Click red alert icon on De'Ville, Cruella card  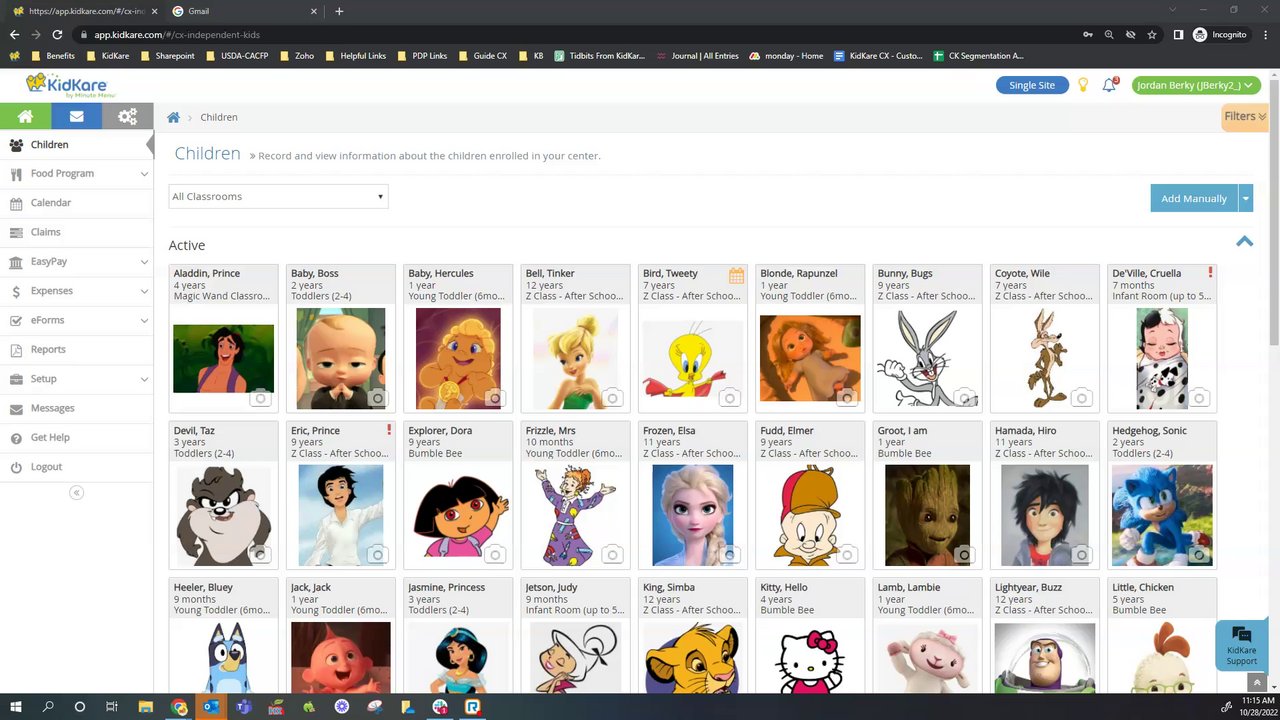(x=1210, y=272)
